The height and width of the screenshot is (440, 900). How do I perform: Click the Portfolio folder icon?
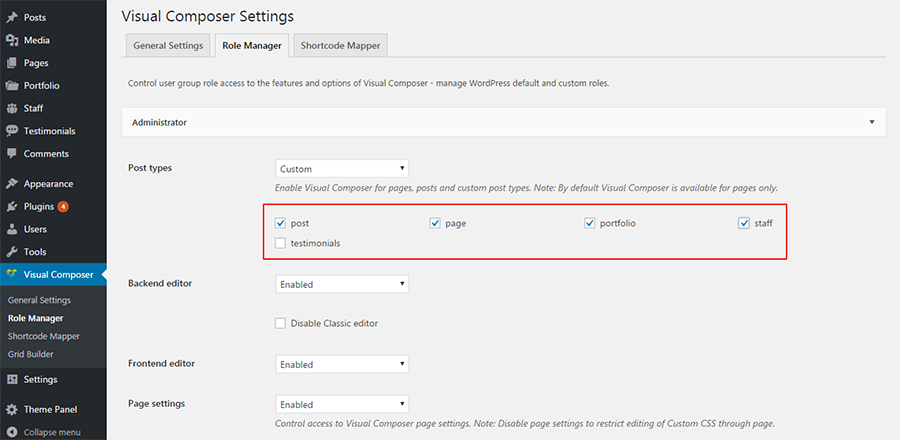point(11,85)
